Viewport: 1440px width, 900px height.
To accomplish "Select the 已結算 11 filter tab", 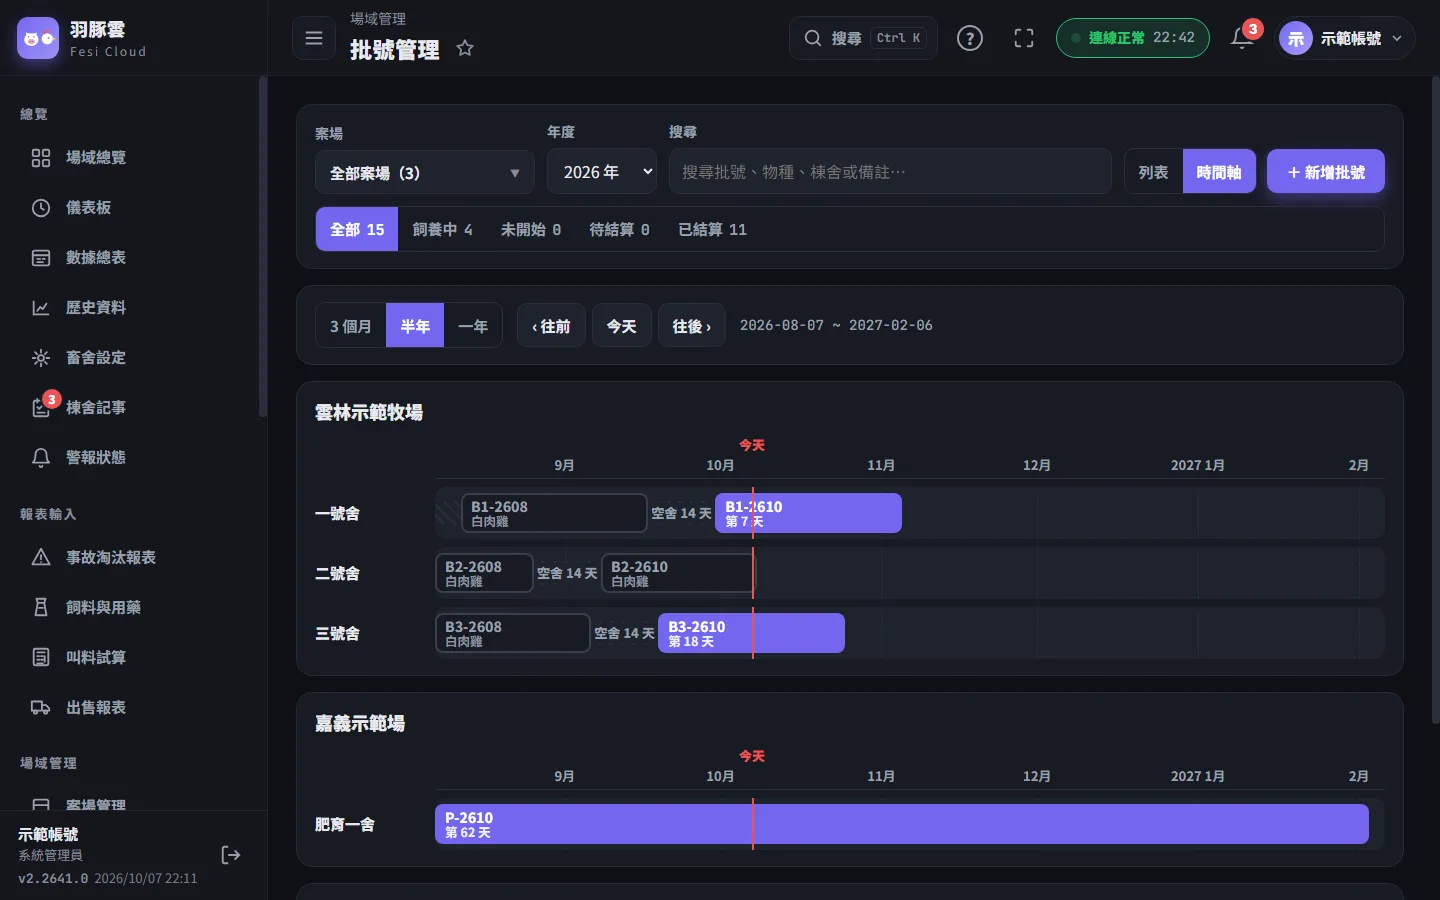I will 713,229.
